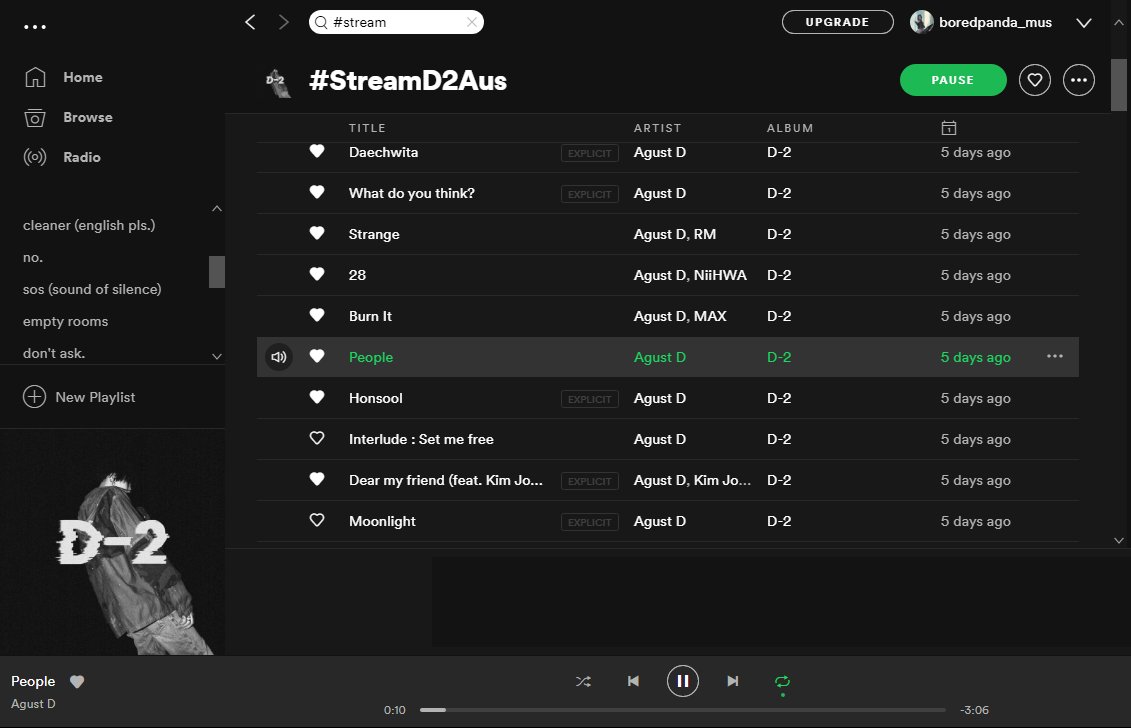1131x728 pixels.
Task: Sort by ARTIST column header
Action: (x=657, y=128)
